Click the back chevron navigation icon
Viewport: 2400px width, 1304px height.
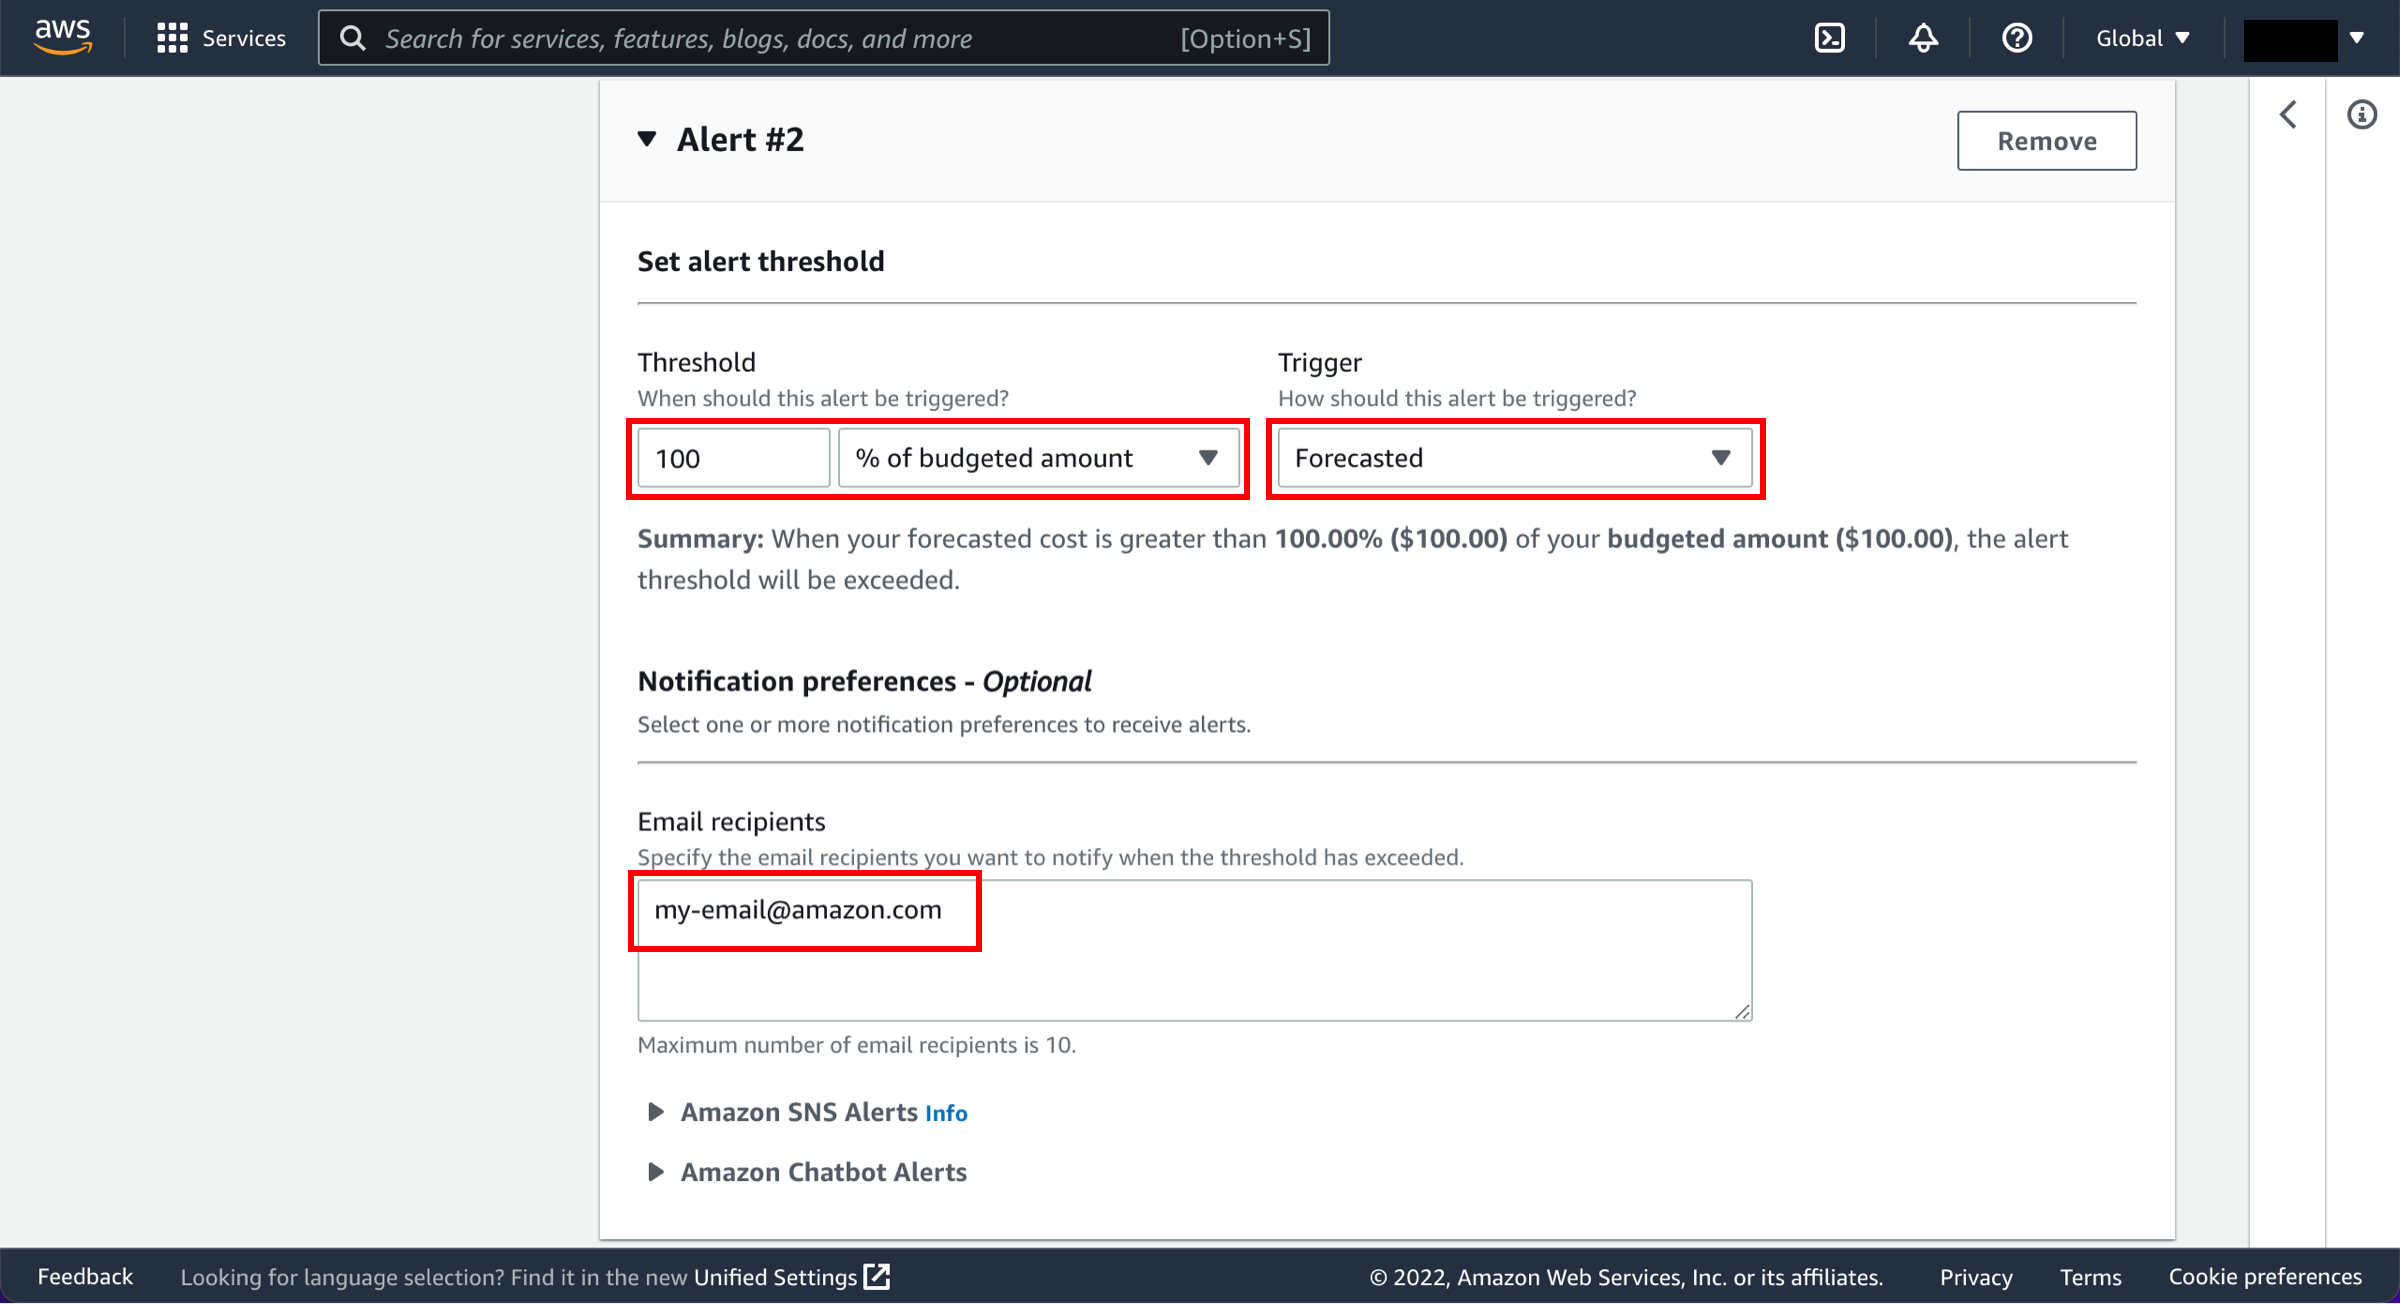pos(2289,114)
